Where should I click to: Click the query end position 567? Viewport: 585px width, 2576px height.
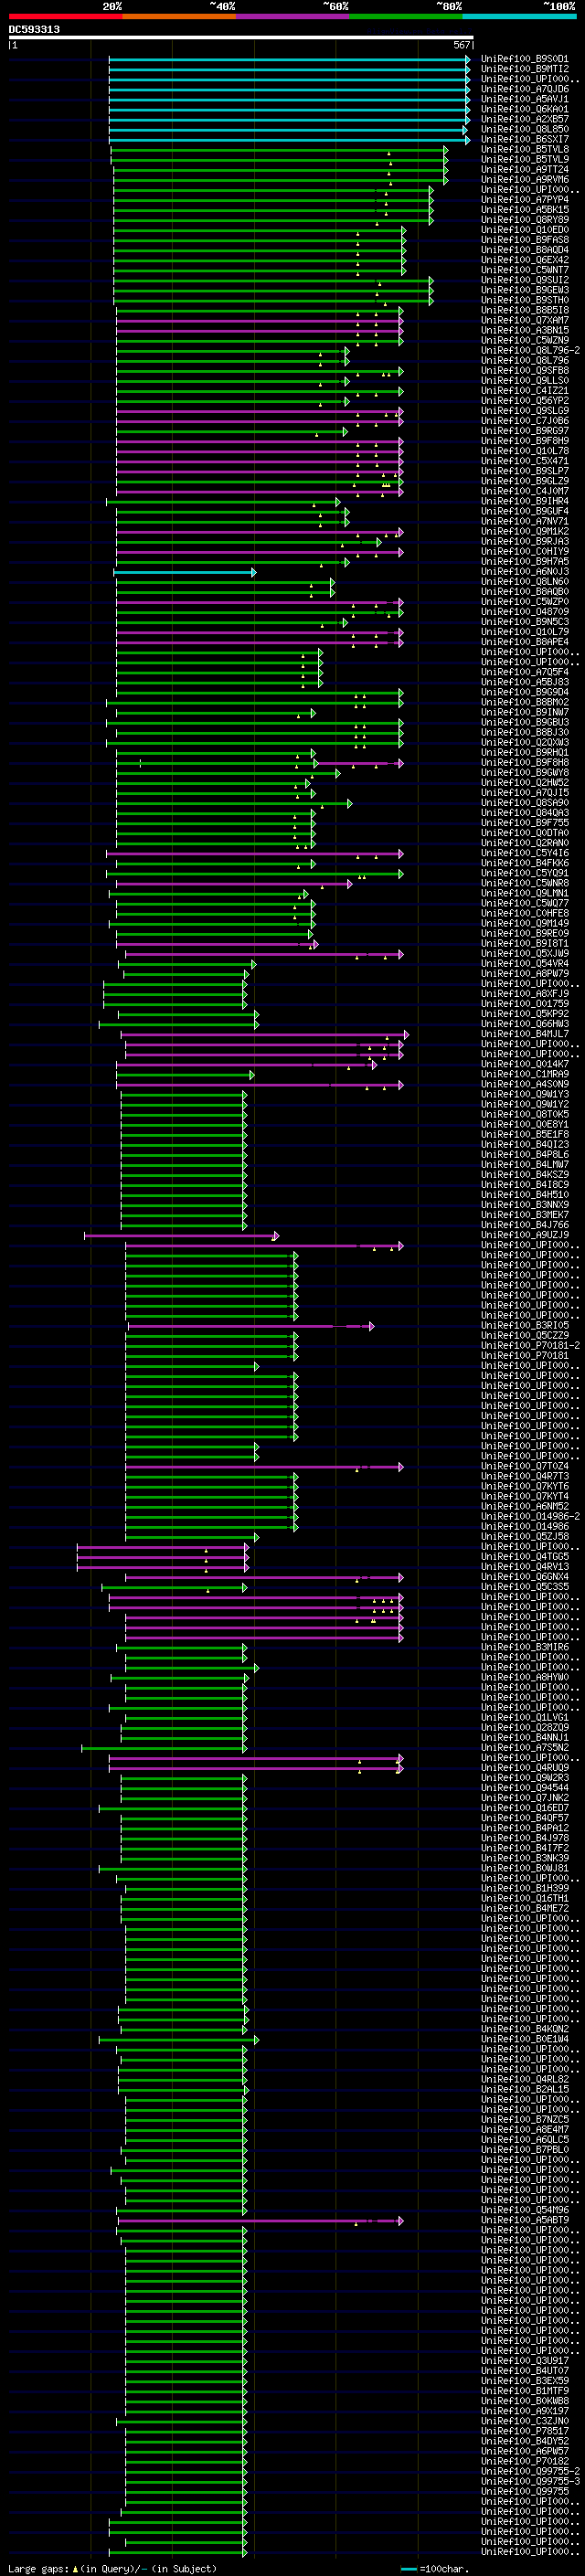462,45
